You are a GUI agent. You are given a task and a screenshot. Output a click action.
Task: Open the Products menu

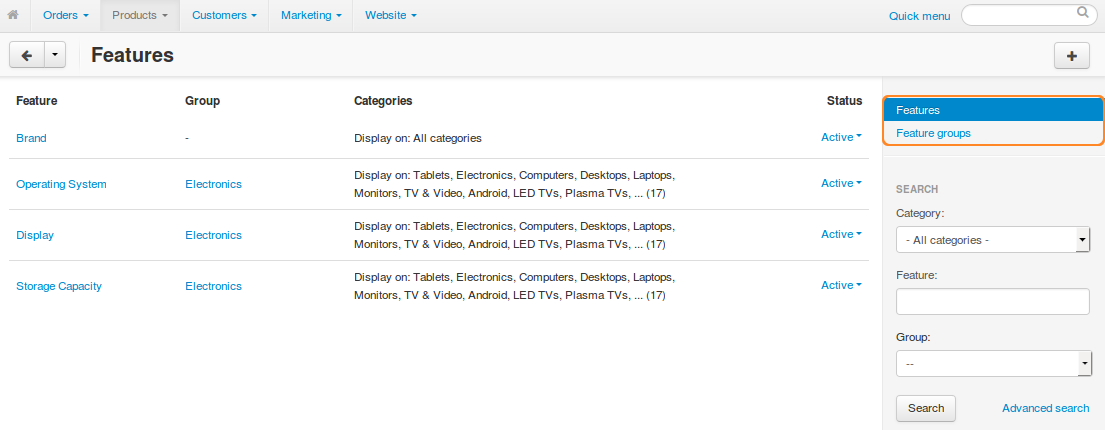140,15
